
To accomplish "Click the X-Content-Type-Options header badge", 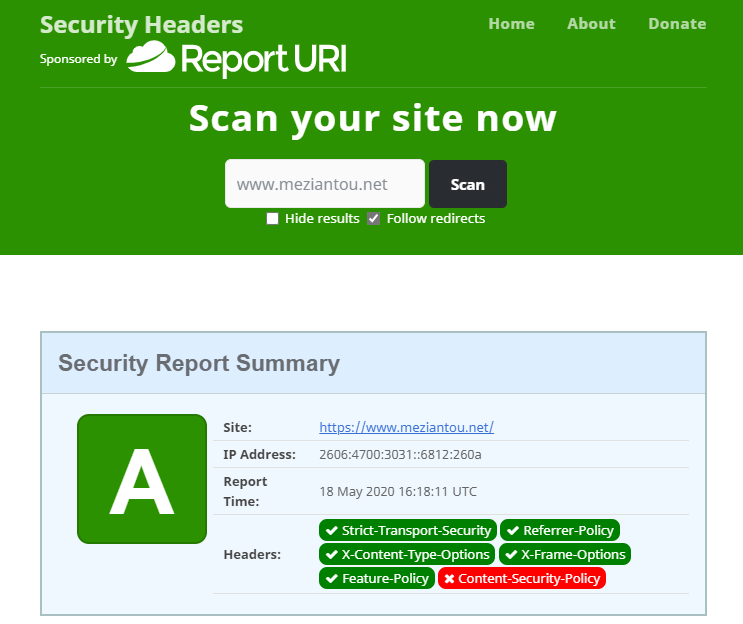I will pos(407,554).
